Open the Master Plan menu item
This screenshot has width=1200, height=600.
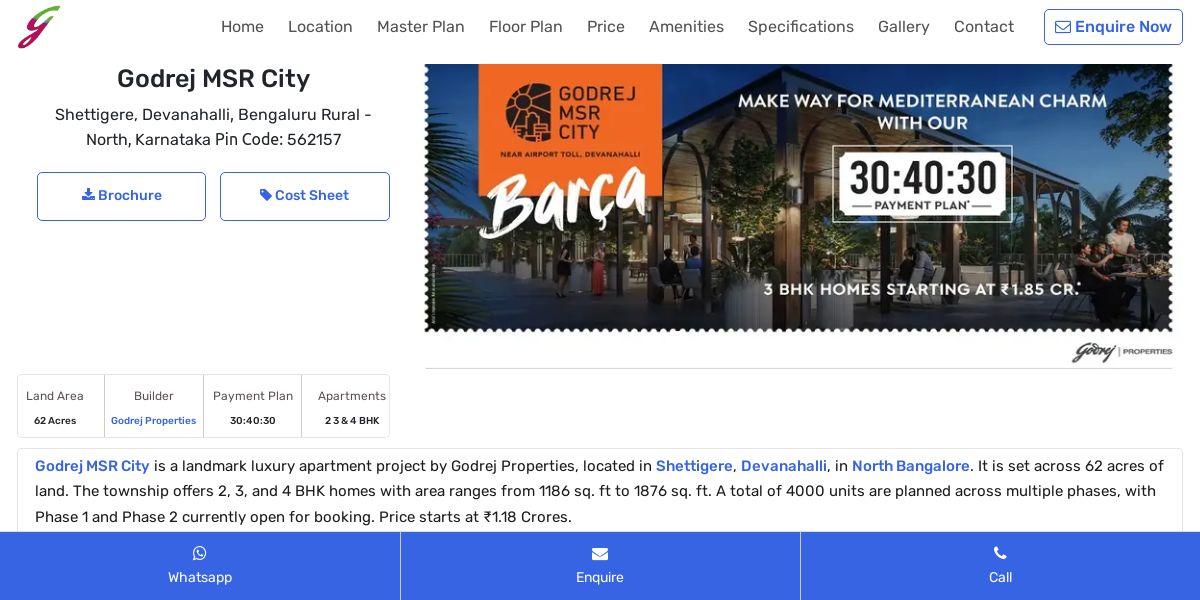(421, 27)
